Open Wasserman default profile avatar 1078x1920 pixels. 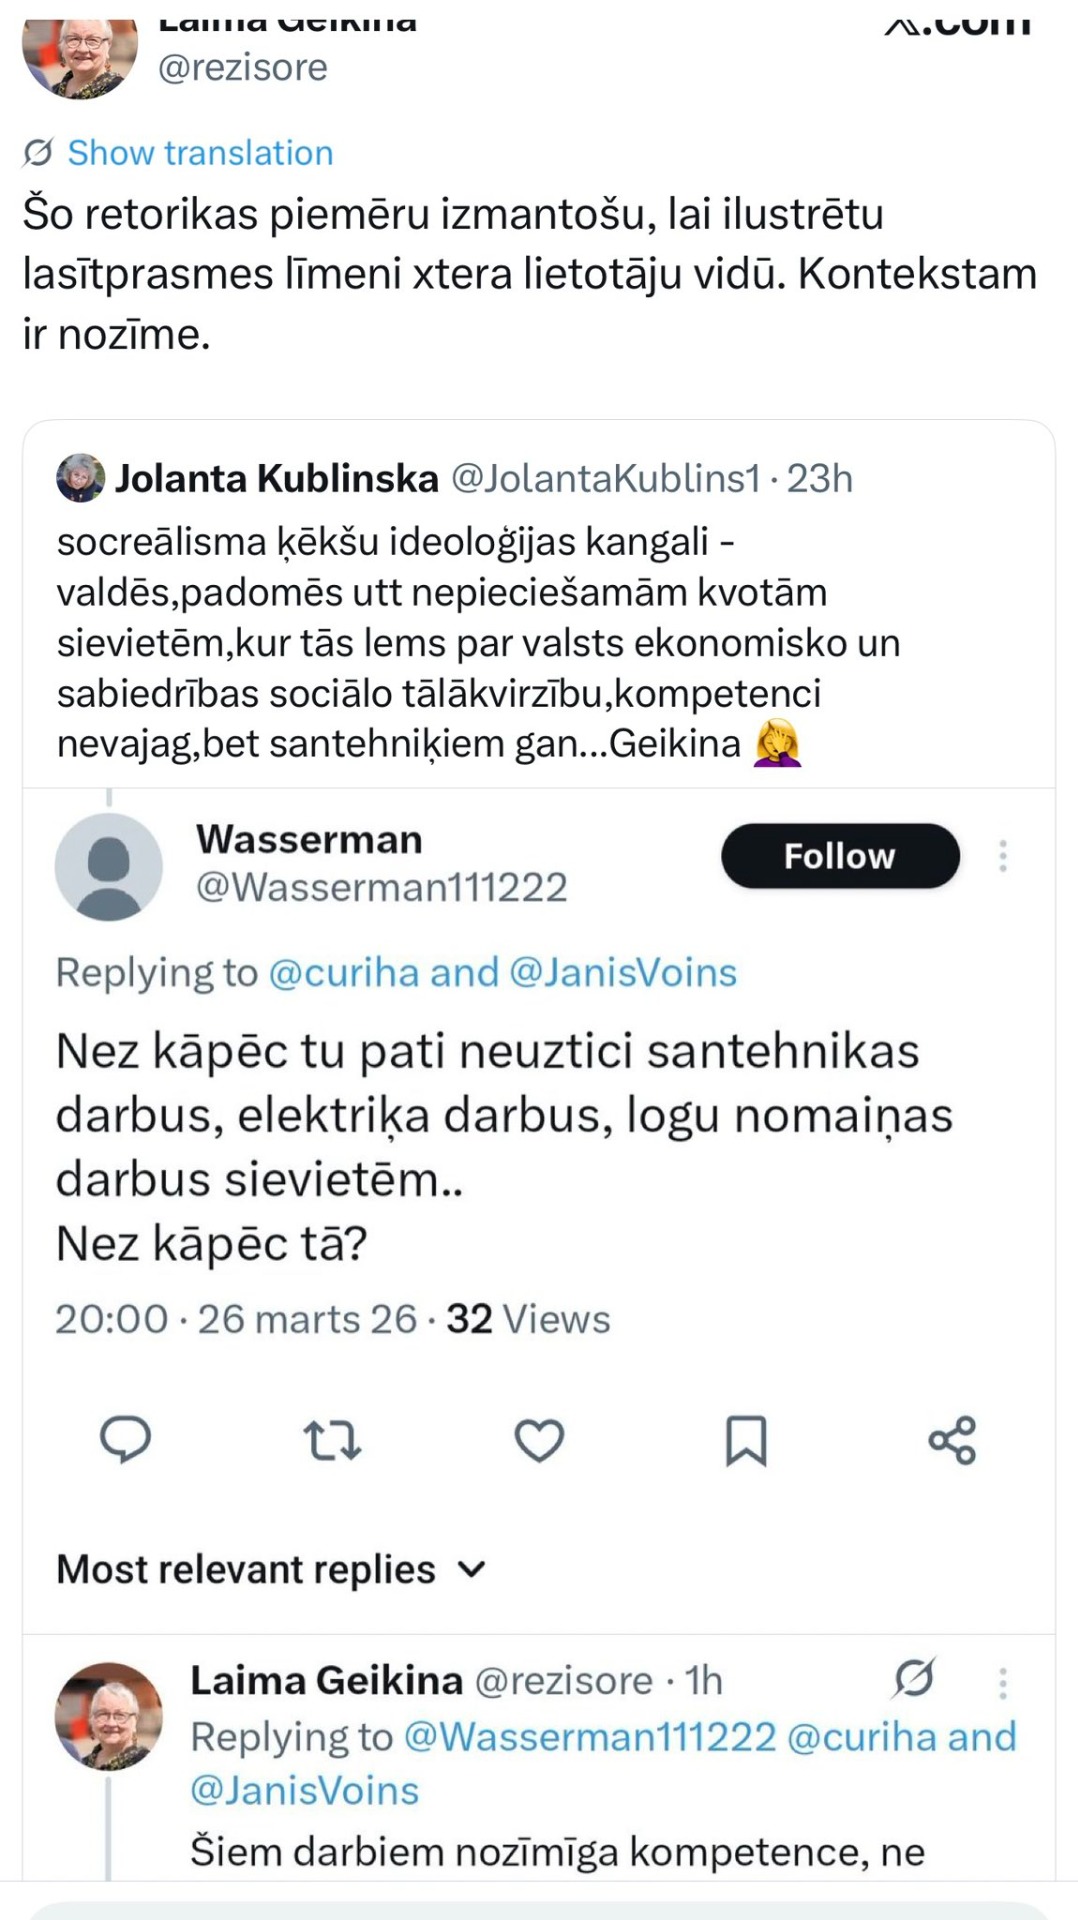click(108, 866)
